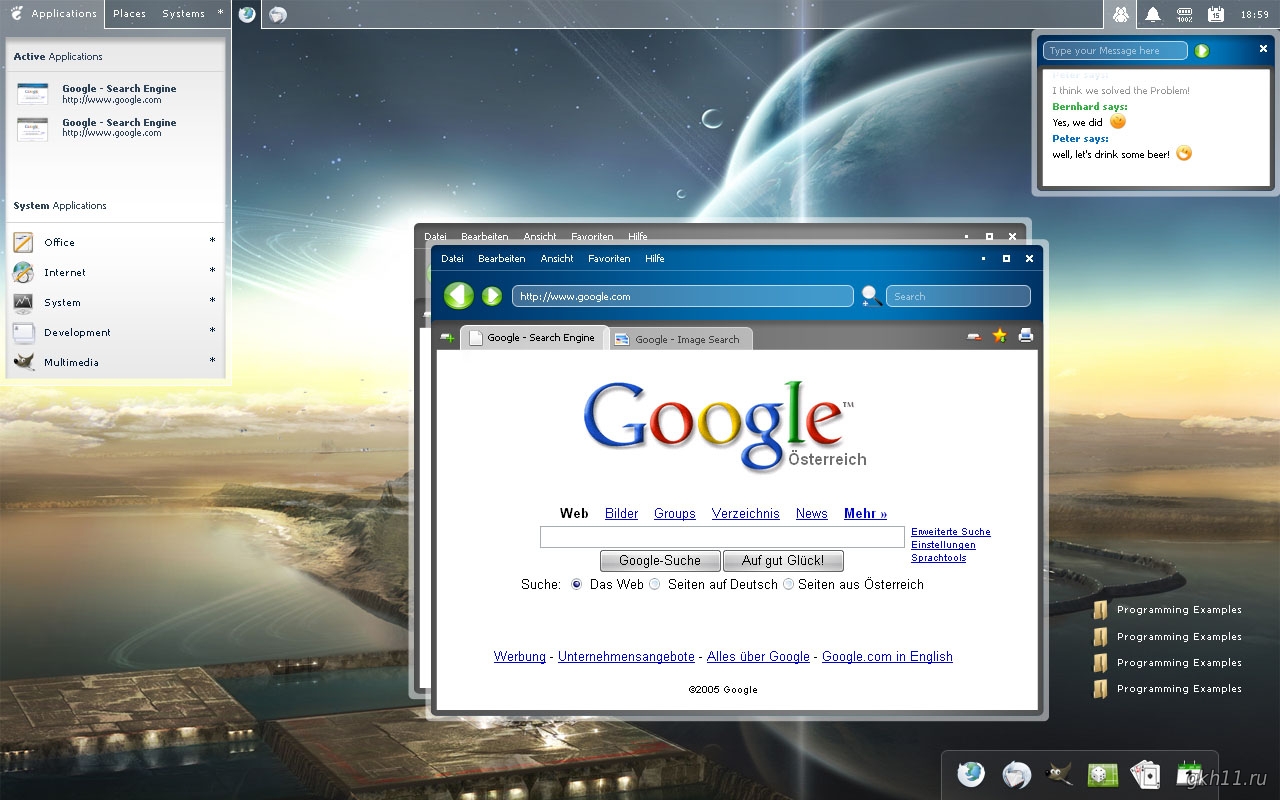Open the Erweiterte Suche link
Viewport: 1280px width, 800px height.
tap(951, 532)
